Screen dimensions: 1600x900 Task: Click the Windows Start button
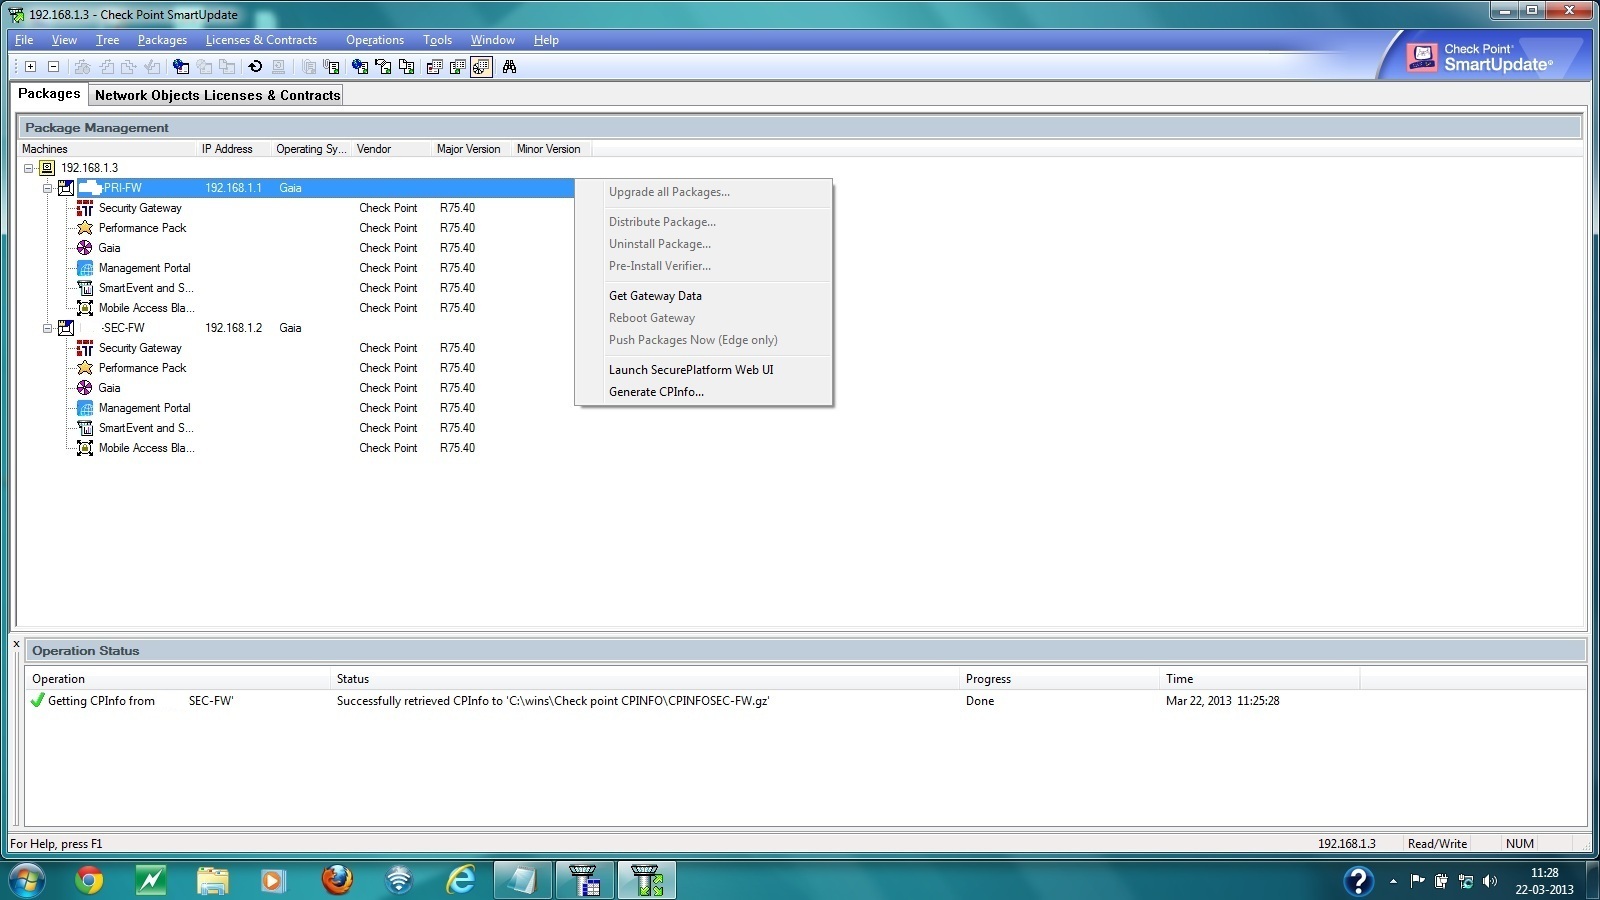[x=26, y=881]
